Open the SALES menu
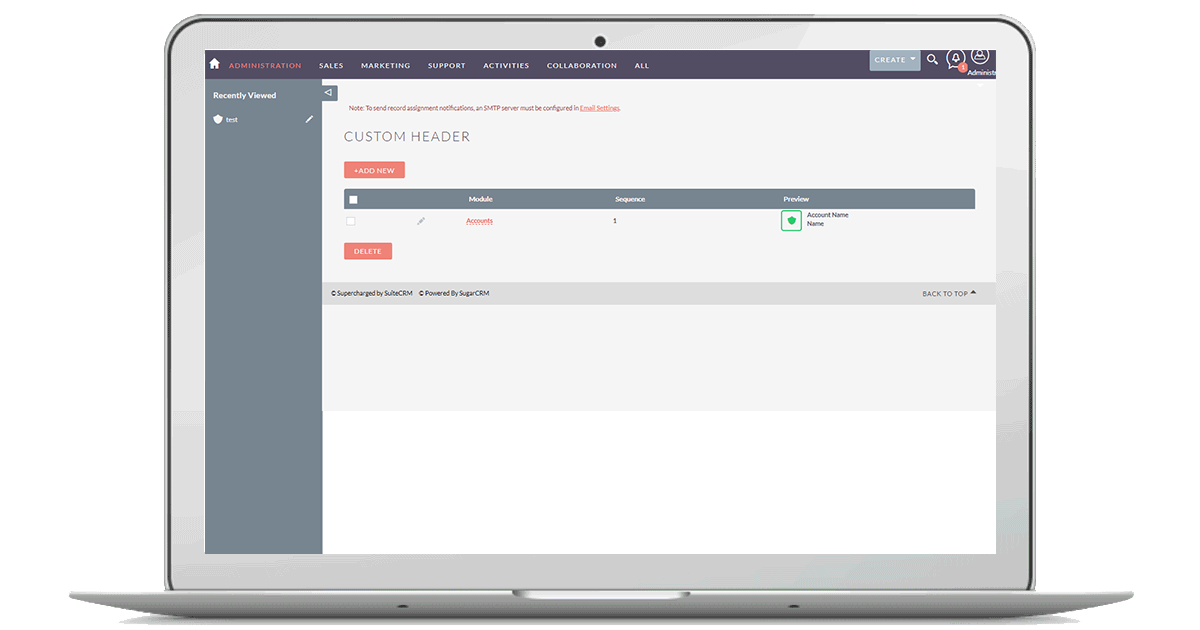The height and width of the screenshot is (630, 1200). pos(331,66)
